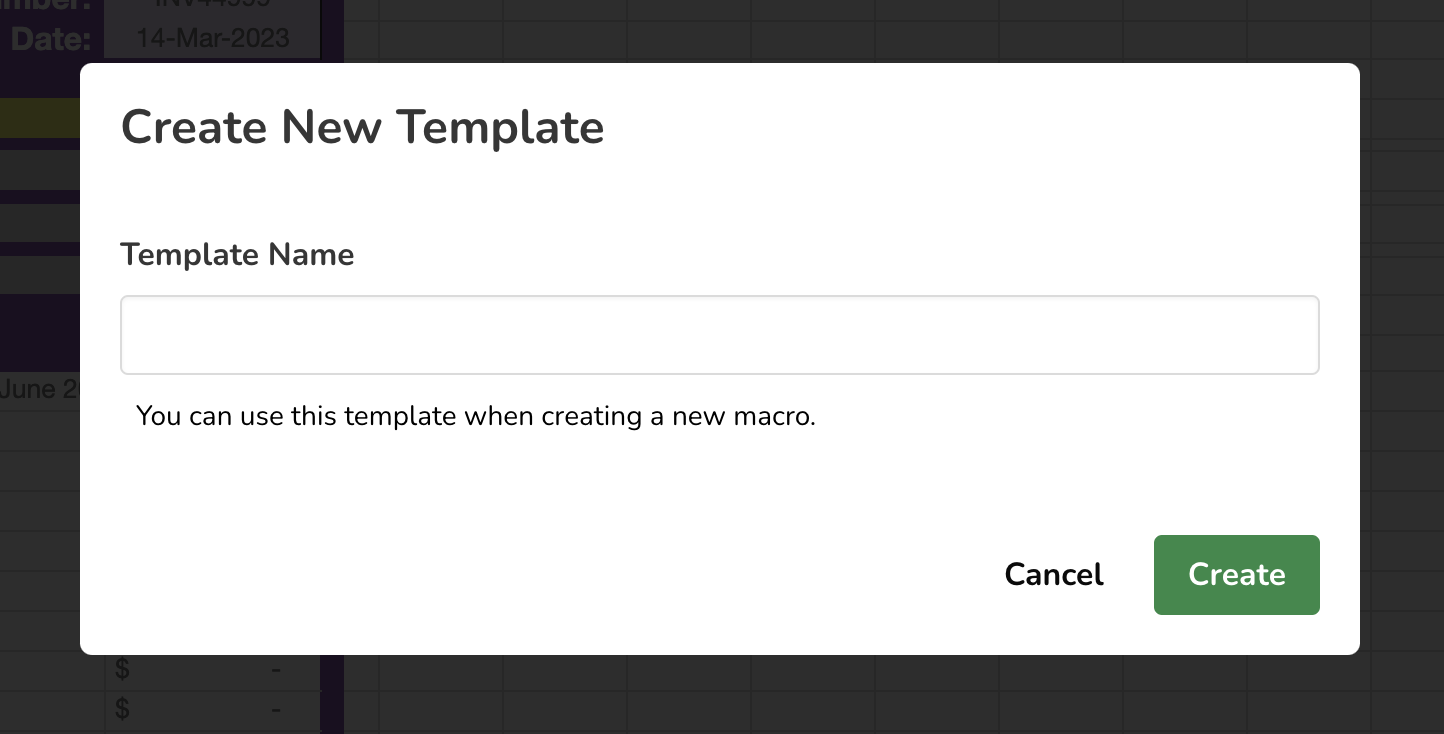Click the cut-off "Number:" label at top
This screenshot has height=734, width=1444.
50,6
